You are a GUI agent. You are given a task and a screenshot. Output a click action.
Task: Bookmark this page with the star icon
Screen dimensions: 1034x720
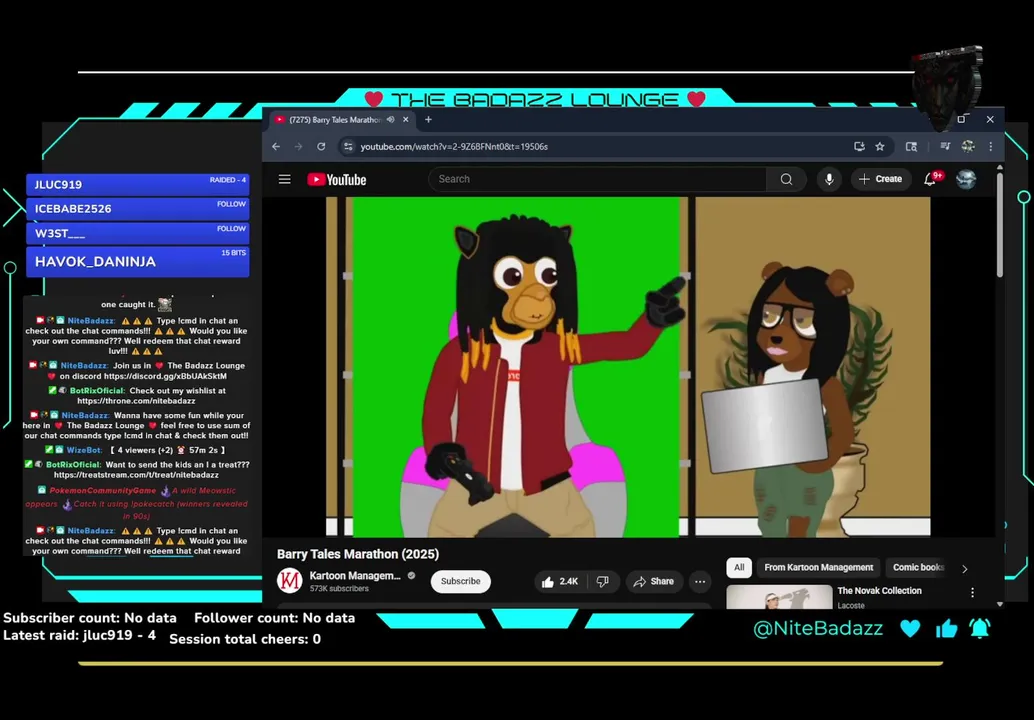(880, 146)
